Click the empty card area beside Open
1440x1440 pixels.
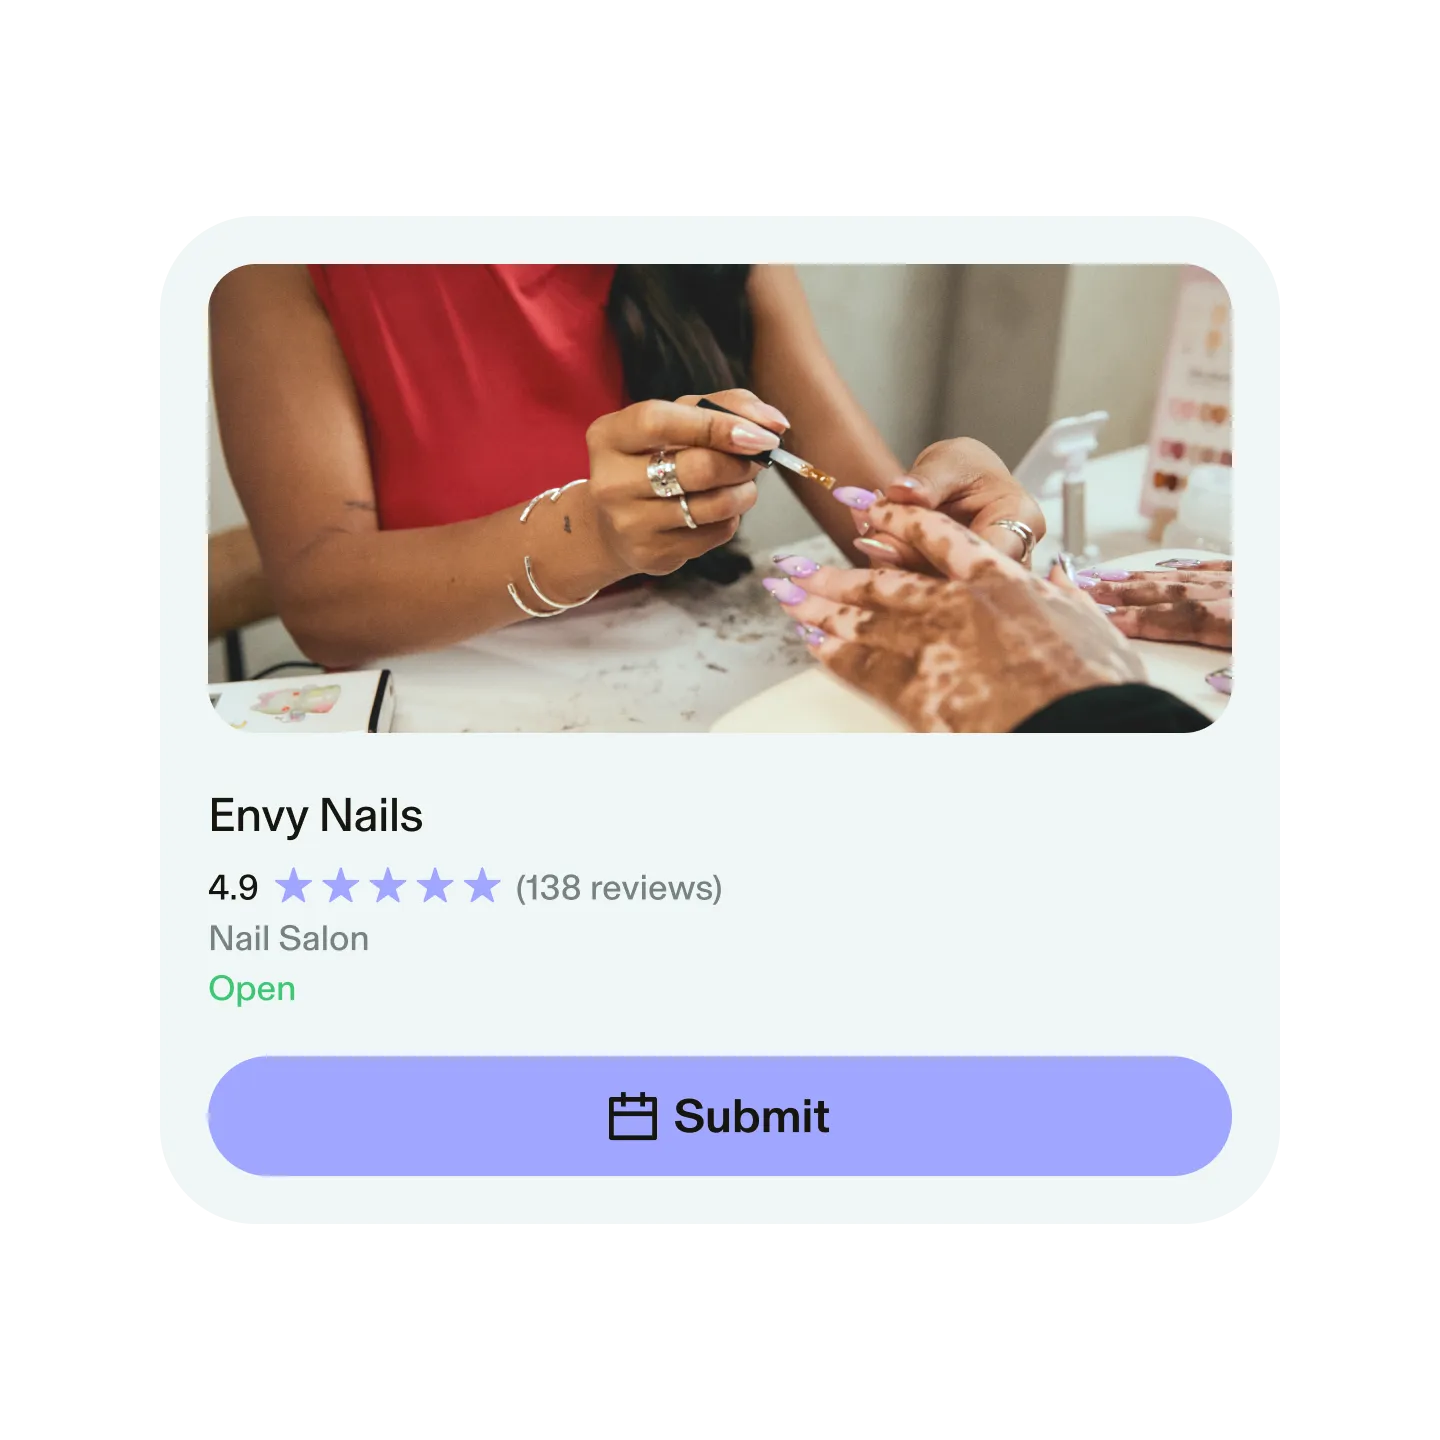pyautogui.click(x=760, y=989)
